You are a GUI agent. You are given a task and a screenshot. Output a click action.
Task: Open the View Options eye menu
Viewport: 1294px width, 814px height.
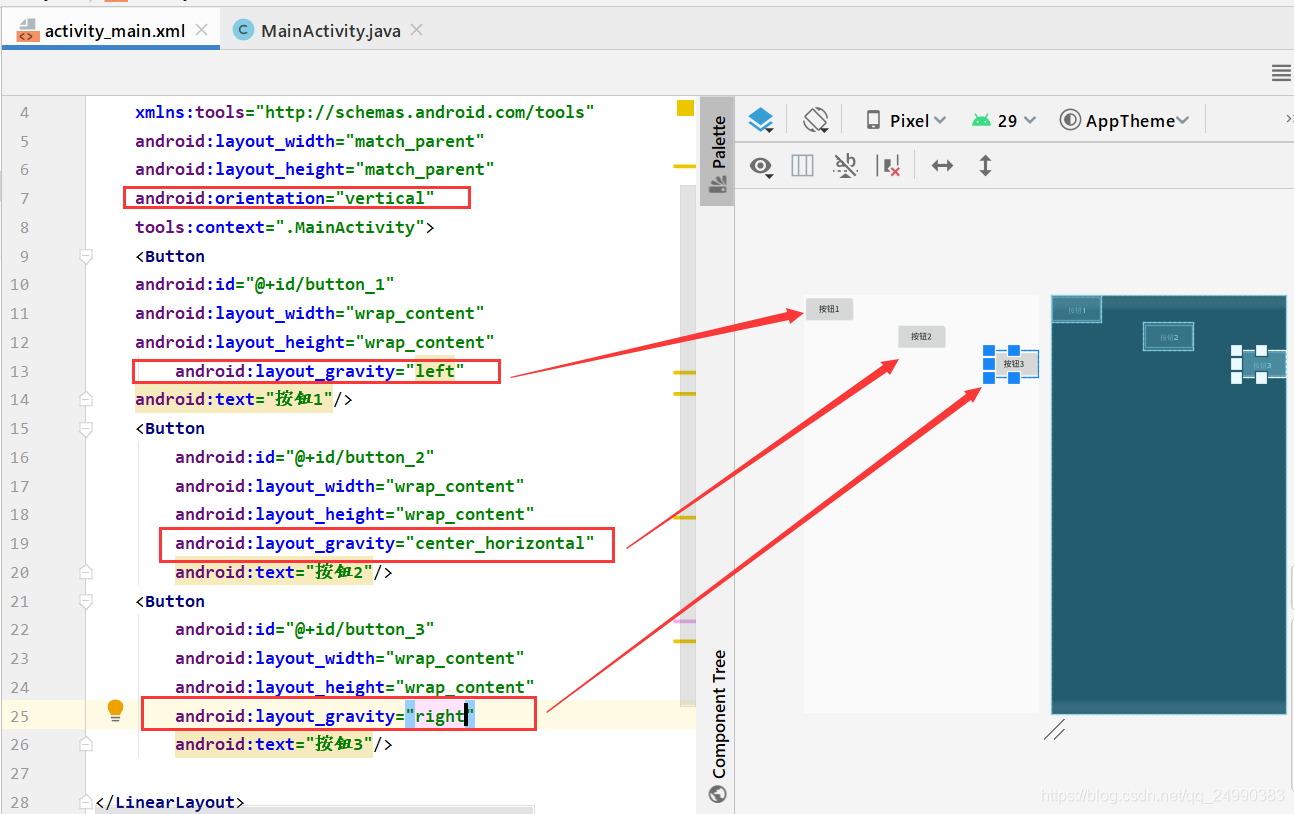tap(762, 166)
